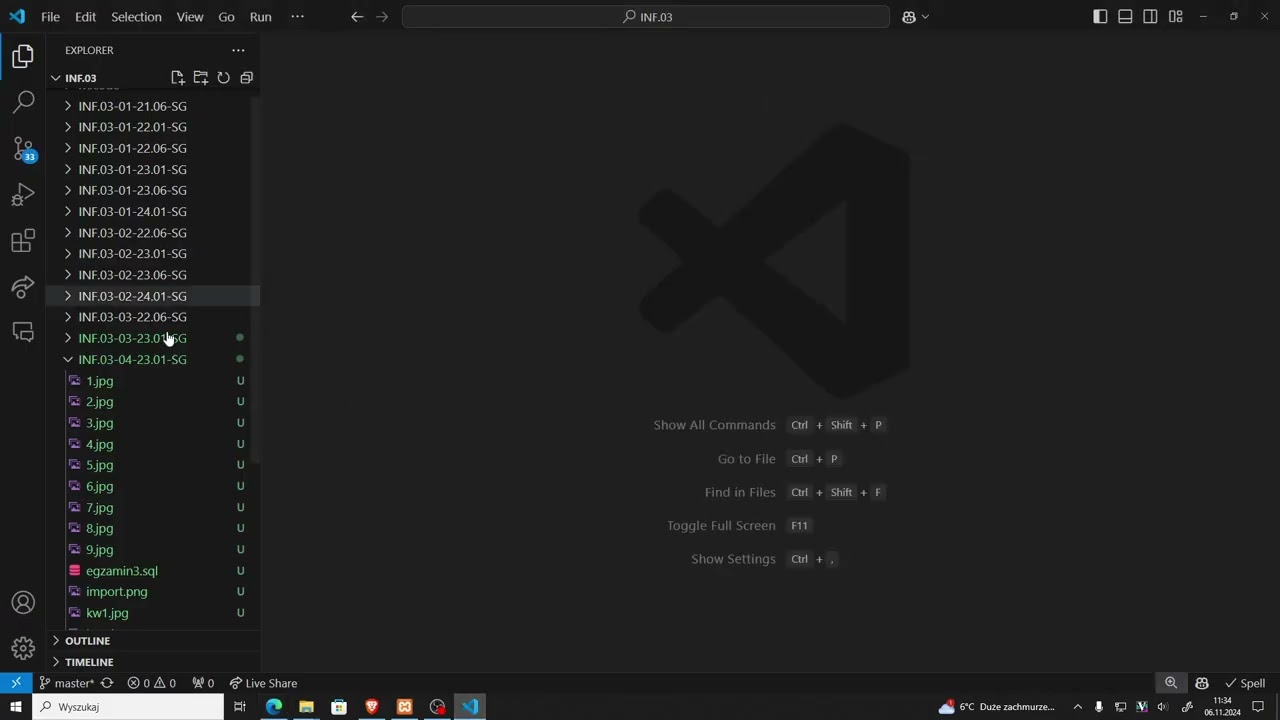Toggle the Spell checker in status bar
This screenshot has width=1280, height=720.
[1245, 683]
